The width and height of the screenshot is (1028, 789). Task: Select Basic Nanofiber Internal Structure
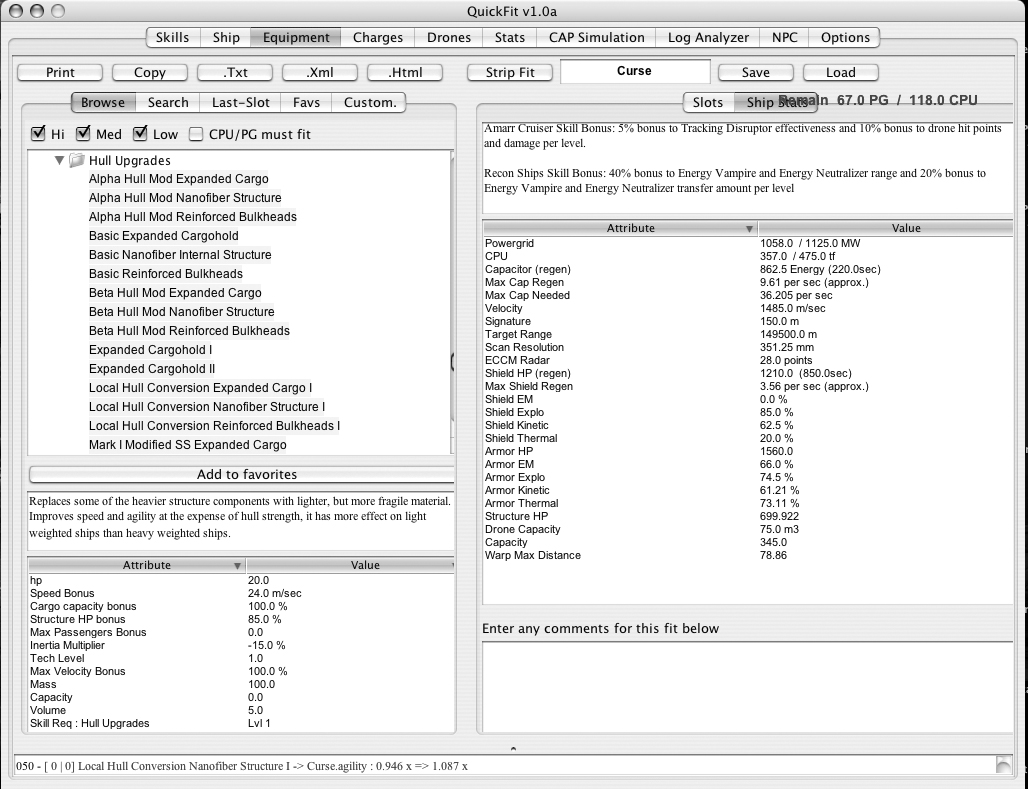click(180, 255)
